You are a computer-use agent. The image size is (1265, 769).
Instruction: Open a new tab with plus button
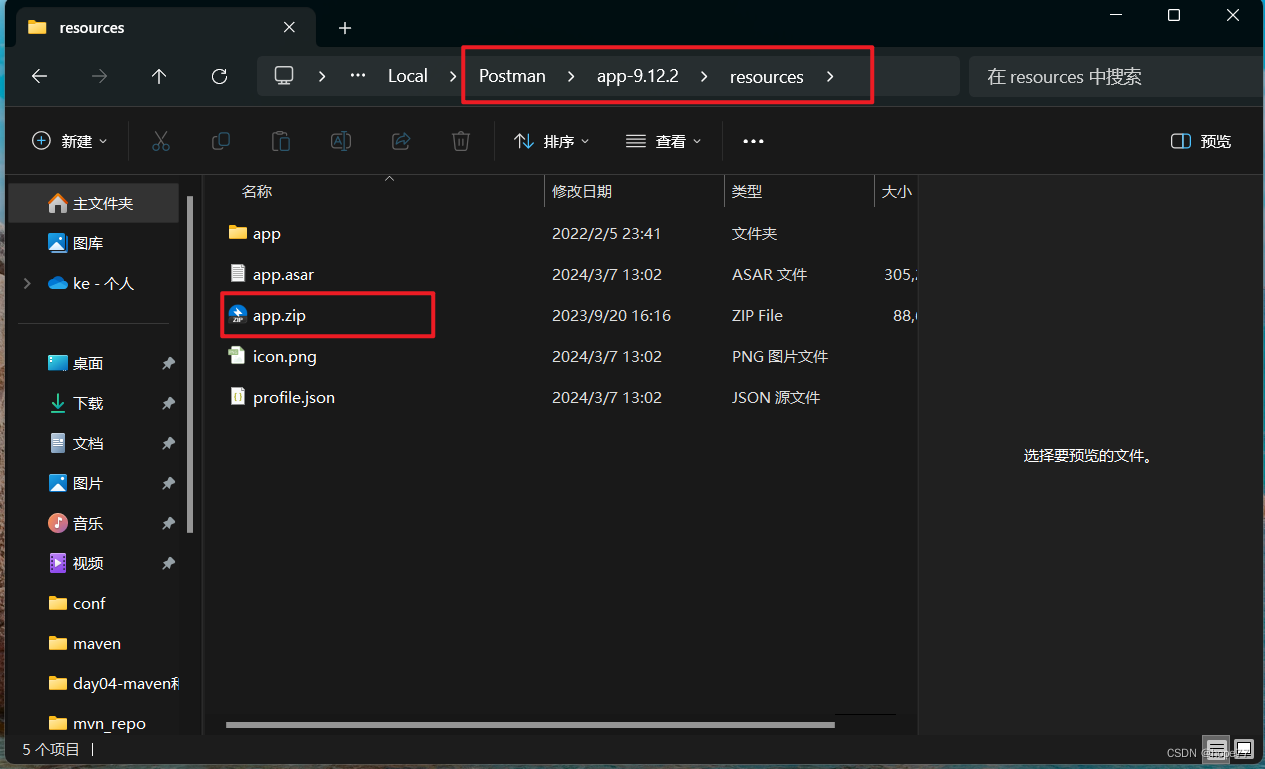[x=345, y=28]
